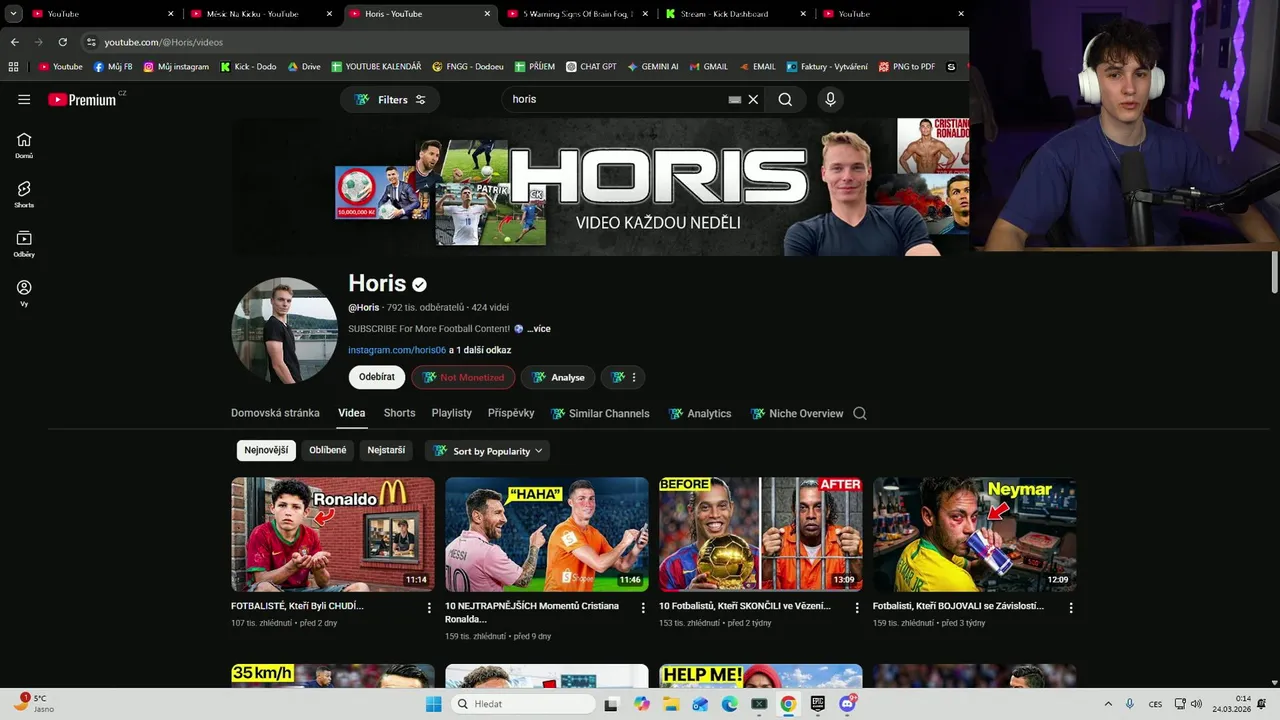Open File Explorer from taskbar
This screenshot has height=720, width=1280.
coord(671,704)
